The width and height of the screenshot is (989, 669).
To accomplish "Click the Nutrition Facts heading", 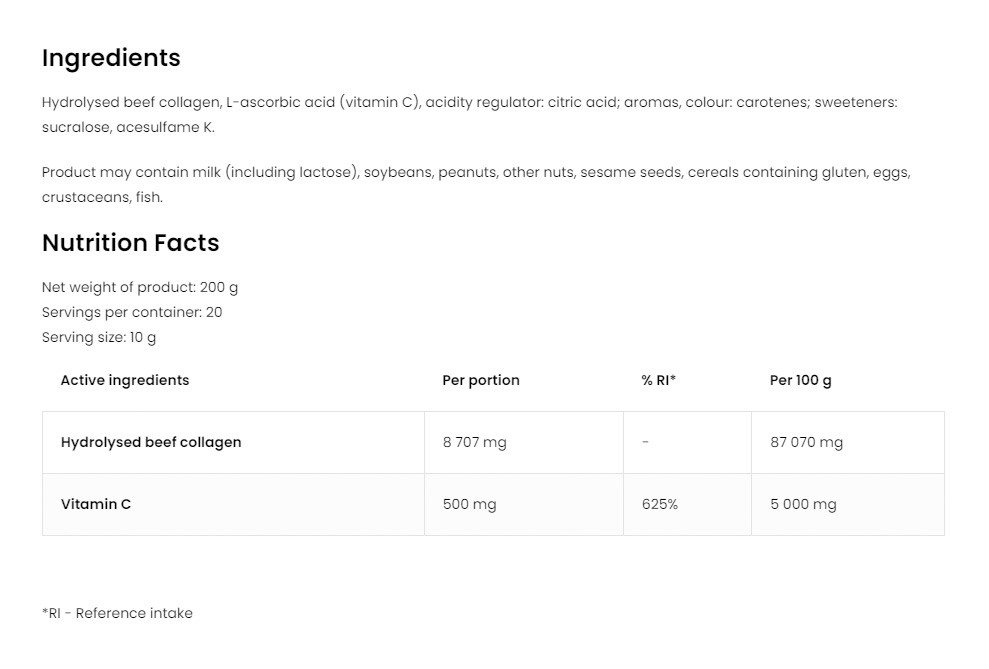I will (x=130, y=243).
